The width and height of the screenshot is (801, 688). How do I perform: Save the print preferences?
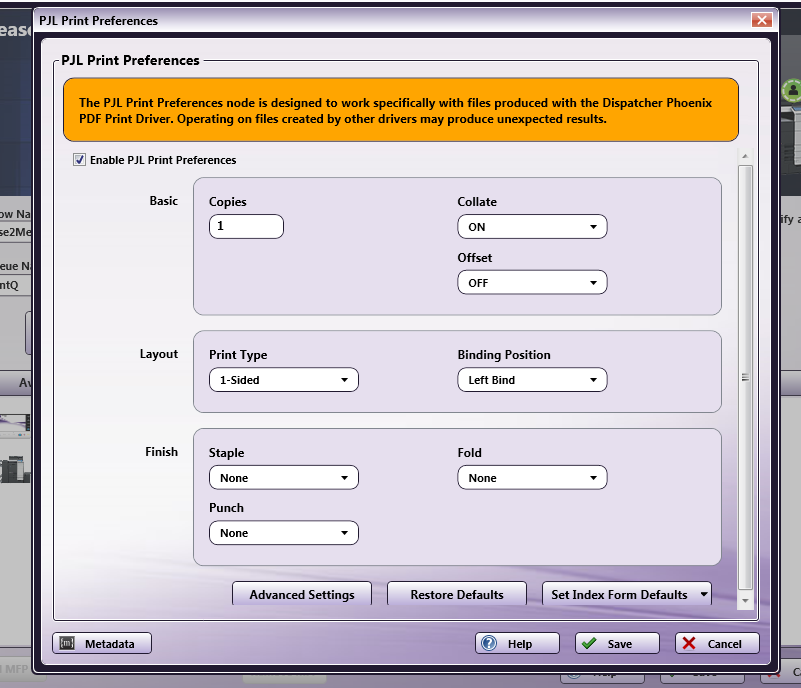pos(617,644)
